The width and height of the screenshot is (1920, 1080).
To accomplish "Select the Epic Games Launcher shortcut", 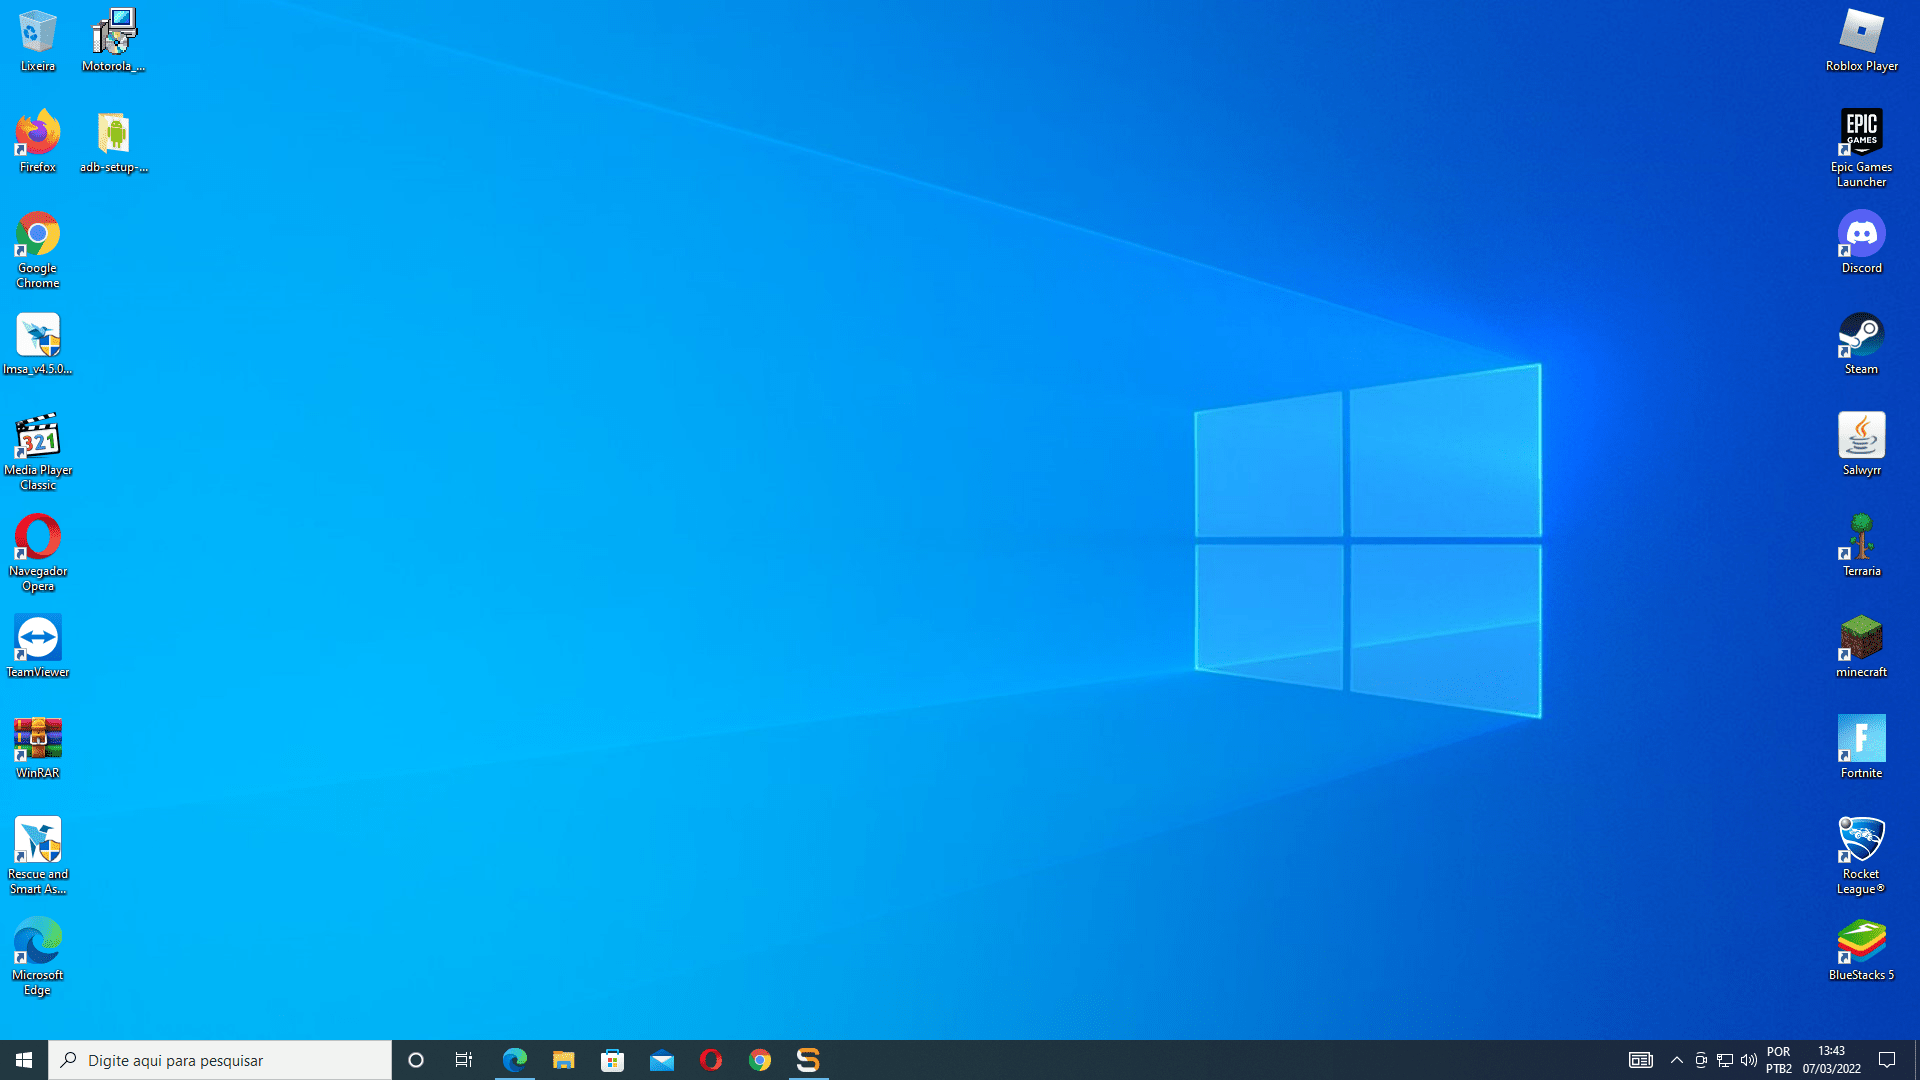I will pyautogui.click(x=1861, y=149).
